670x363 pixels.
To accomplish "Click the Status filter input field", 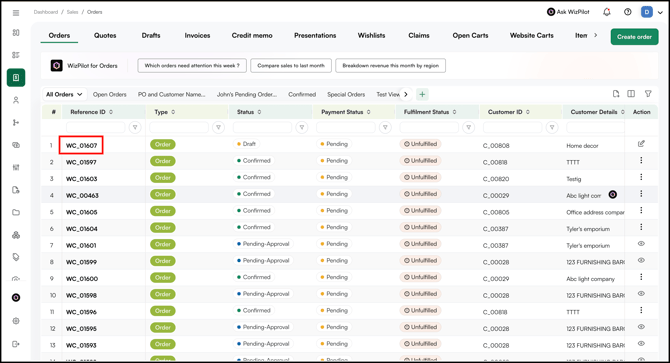I will [x=262, y=127].
